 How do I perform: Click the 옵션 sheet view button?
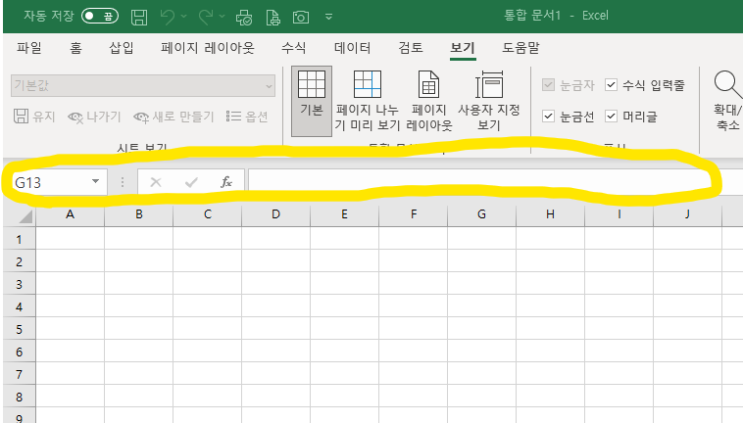point(247,117)
